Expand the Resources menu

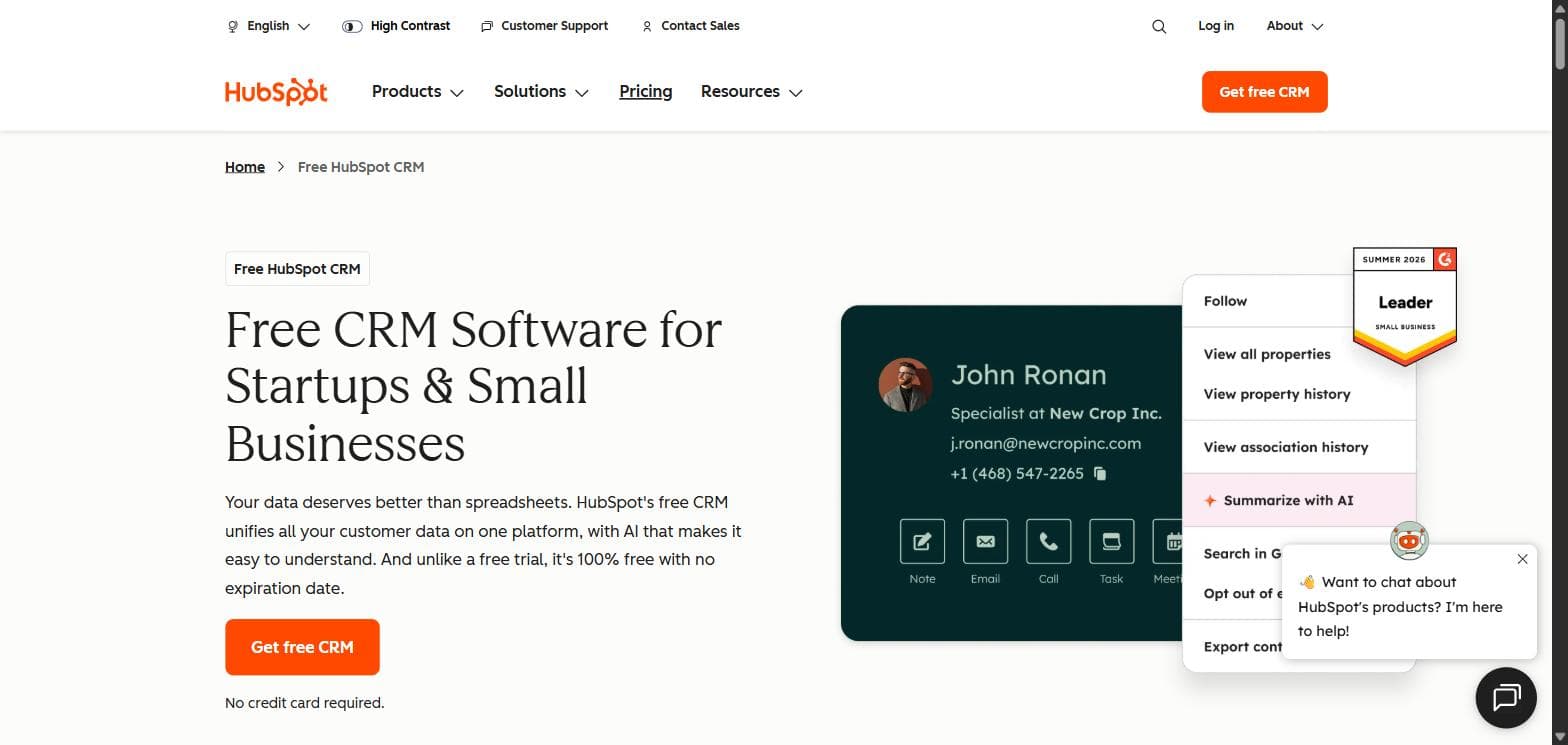[752, 91]
